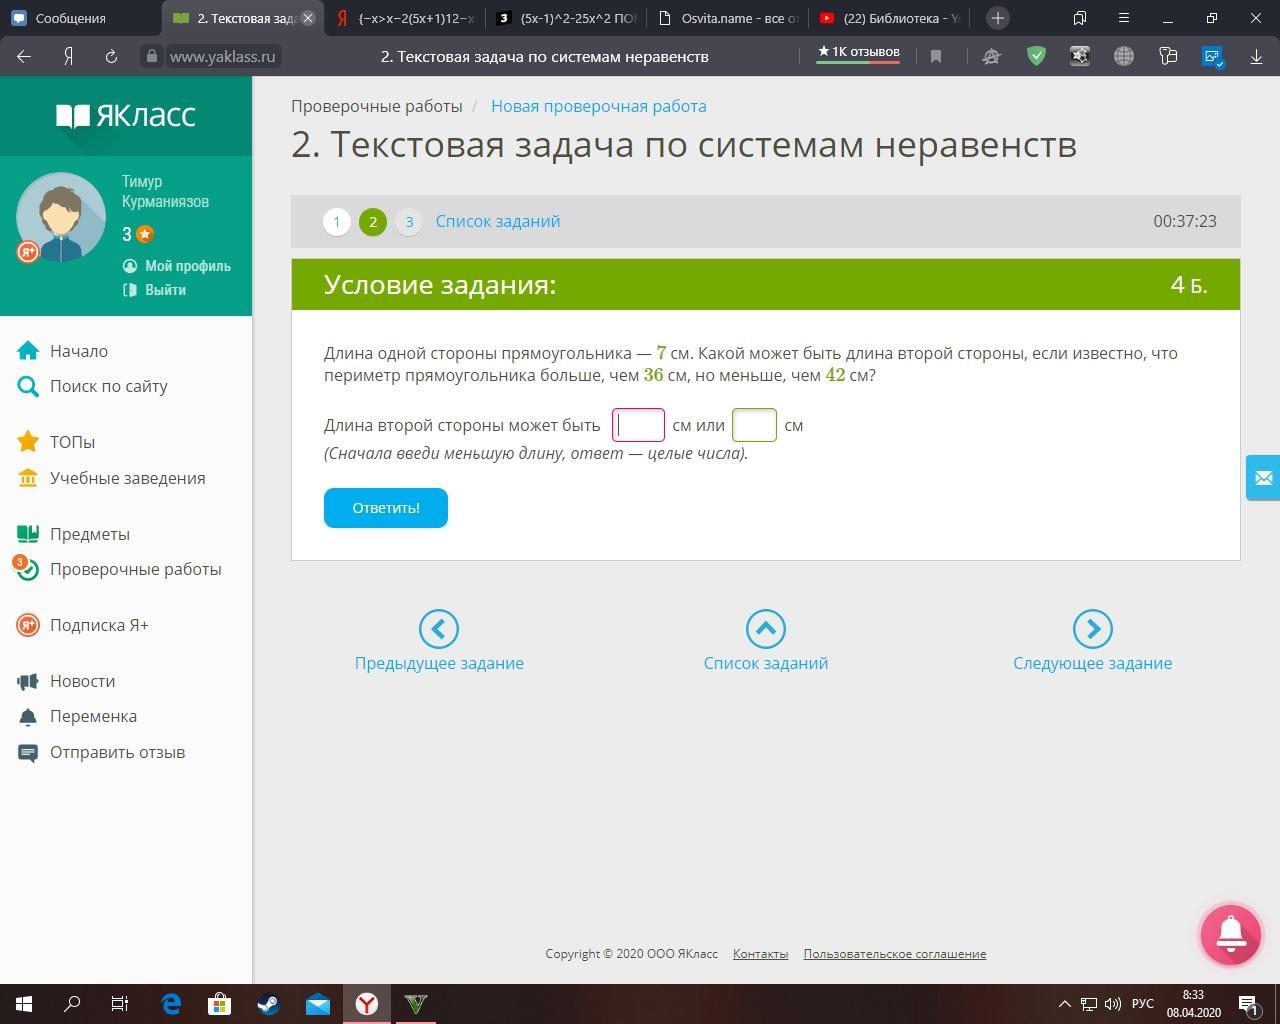Open Проверочные работы in the sidebar
Viewport: 1280px width, 1024px height.
click(136, 569)
